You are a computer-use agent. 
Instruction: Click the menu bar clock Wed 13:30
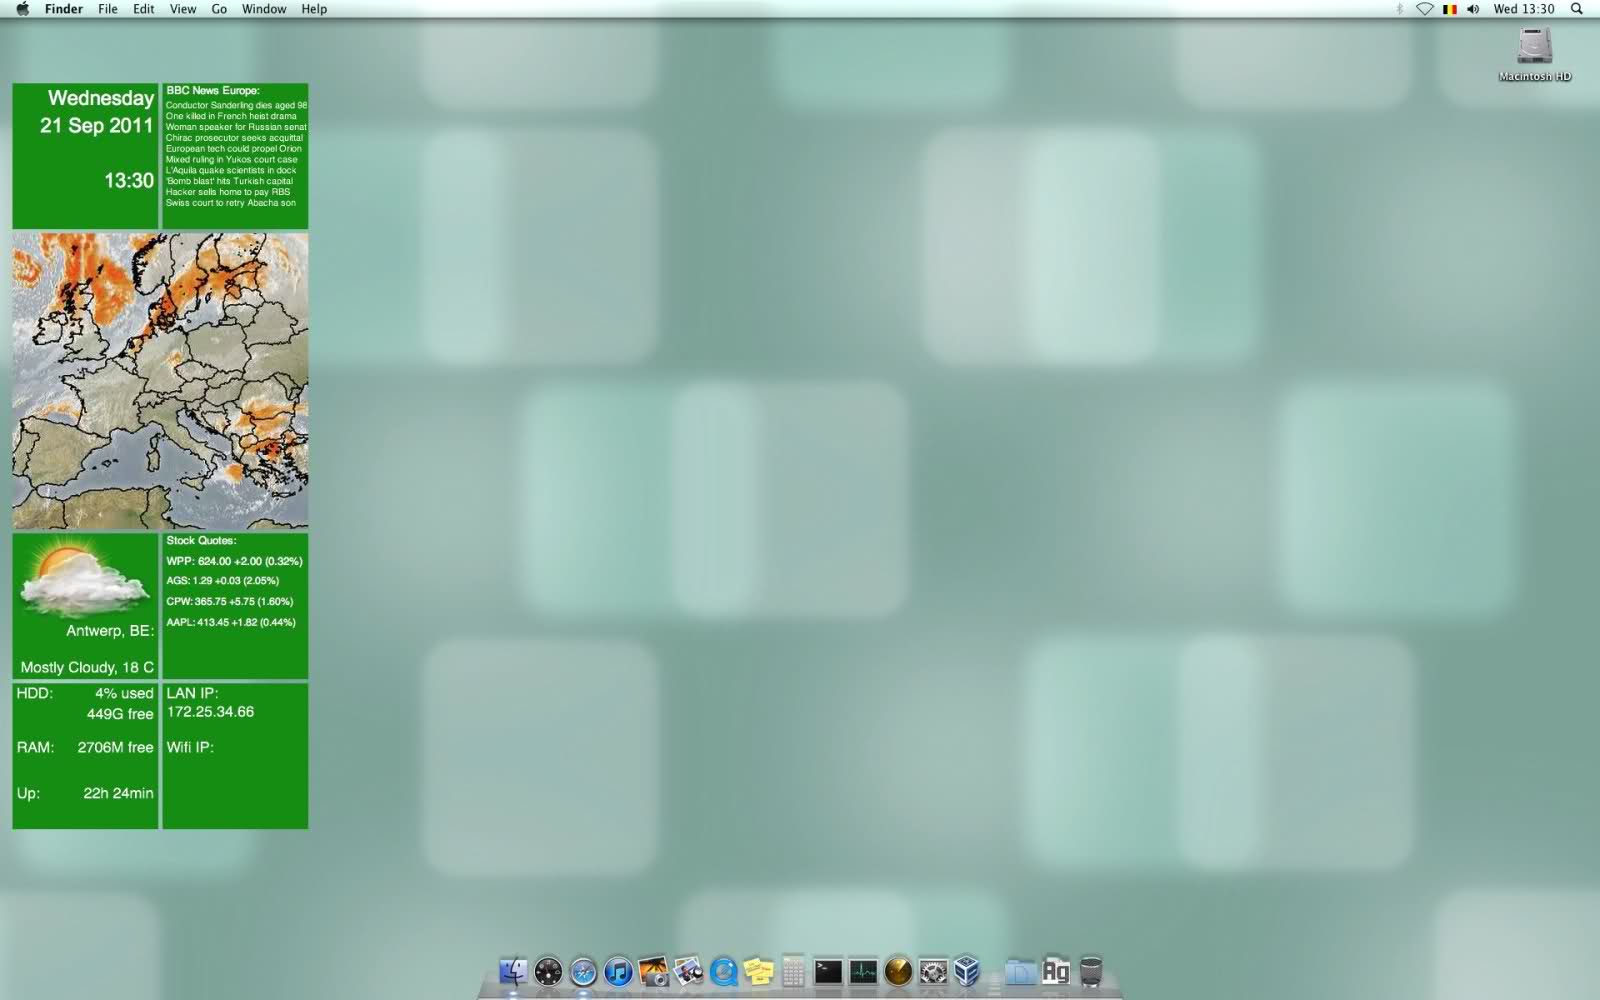click(x=1524, y=9)
